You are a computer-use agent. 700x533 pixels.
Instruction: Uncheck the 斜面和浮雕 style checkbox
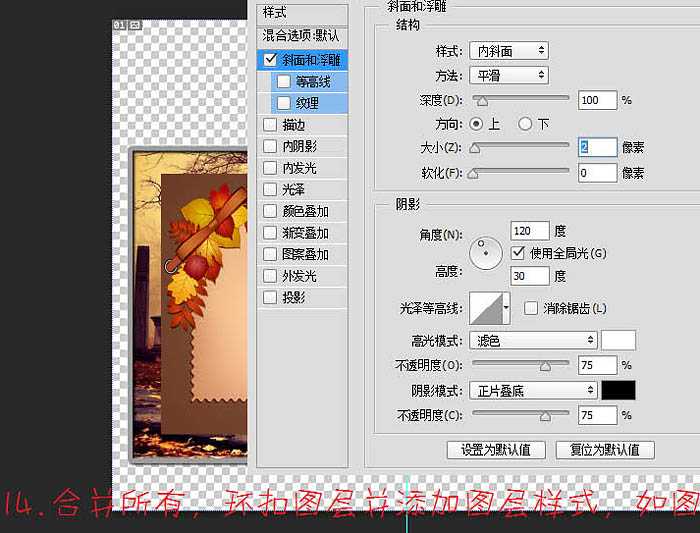click(x=270, y=60)
